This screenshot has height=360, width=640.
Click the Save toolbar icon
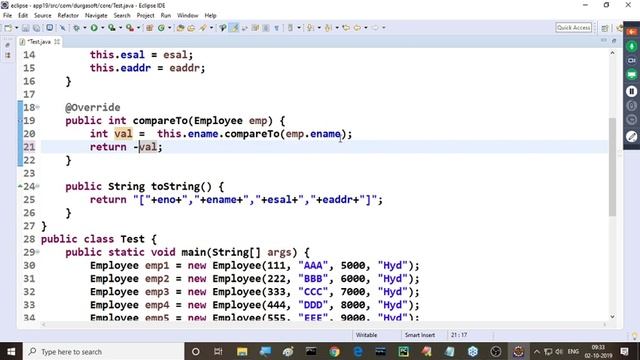26,28
